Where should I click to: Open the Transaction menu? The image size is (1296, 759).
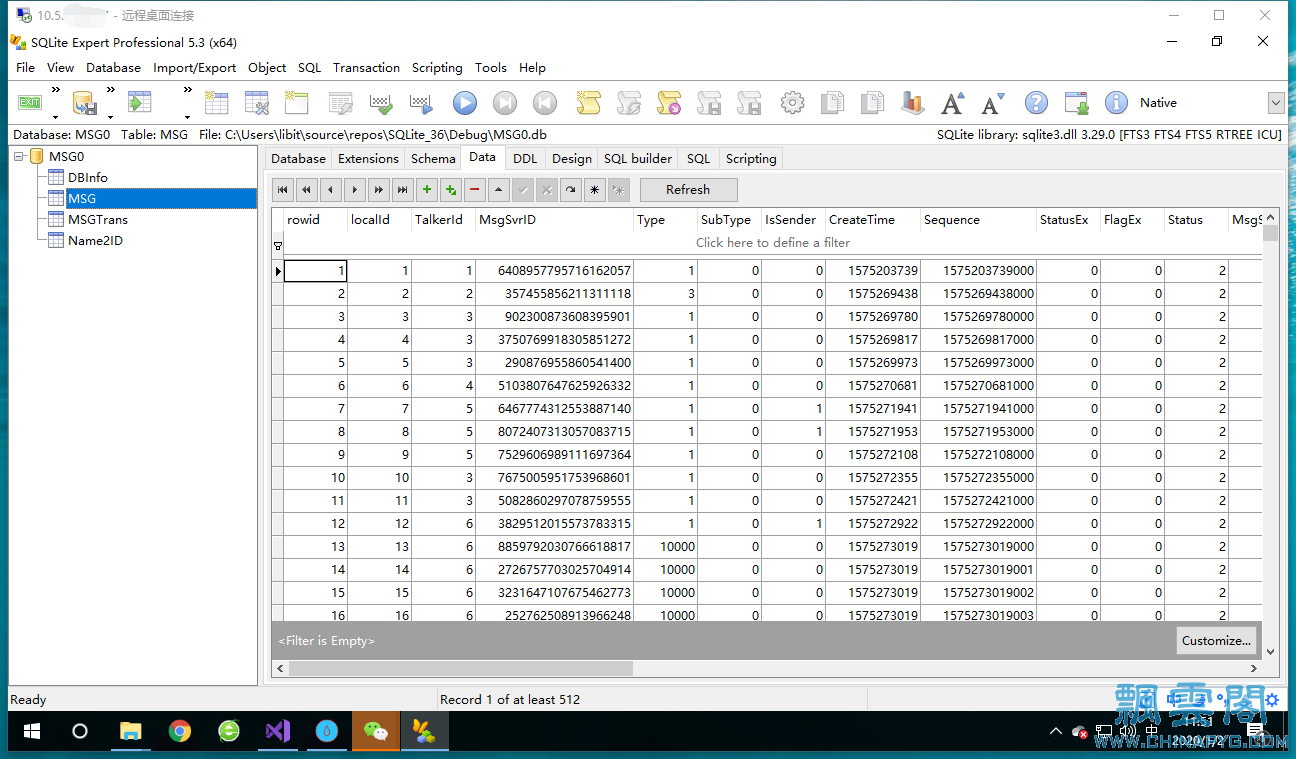[x=366, y=68]
